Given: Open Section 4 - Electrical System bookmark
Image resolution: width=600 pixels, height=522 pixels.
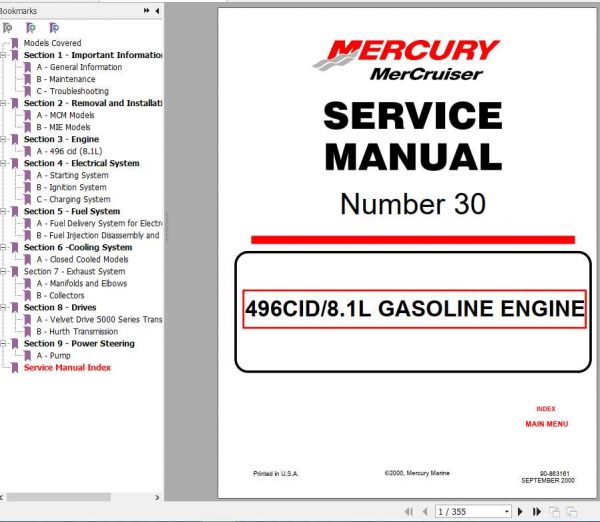Looking at the screenshot, I should [x=82, y=163].
